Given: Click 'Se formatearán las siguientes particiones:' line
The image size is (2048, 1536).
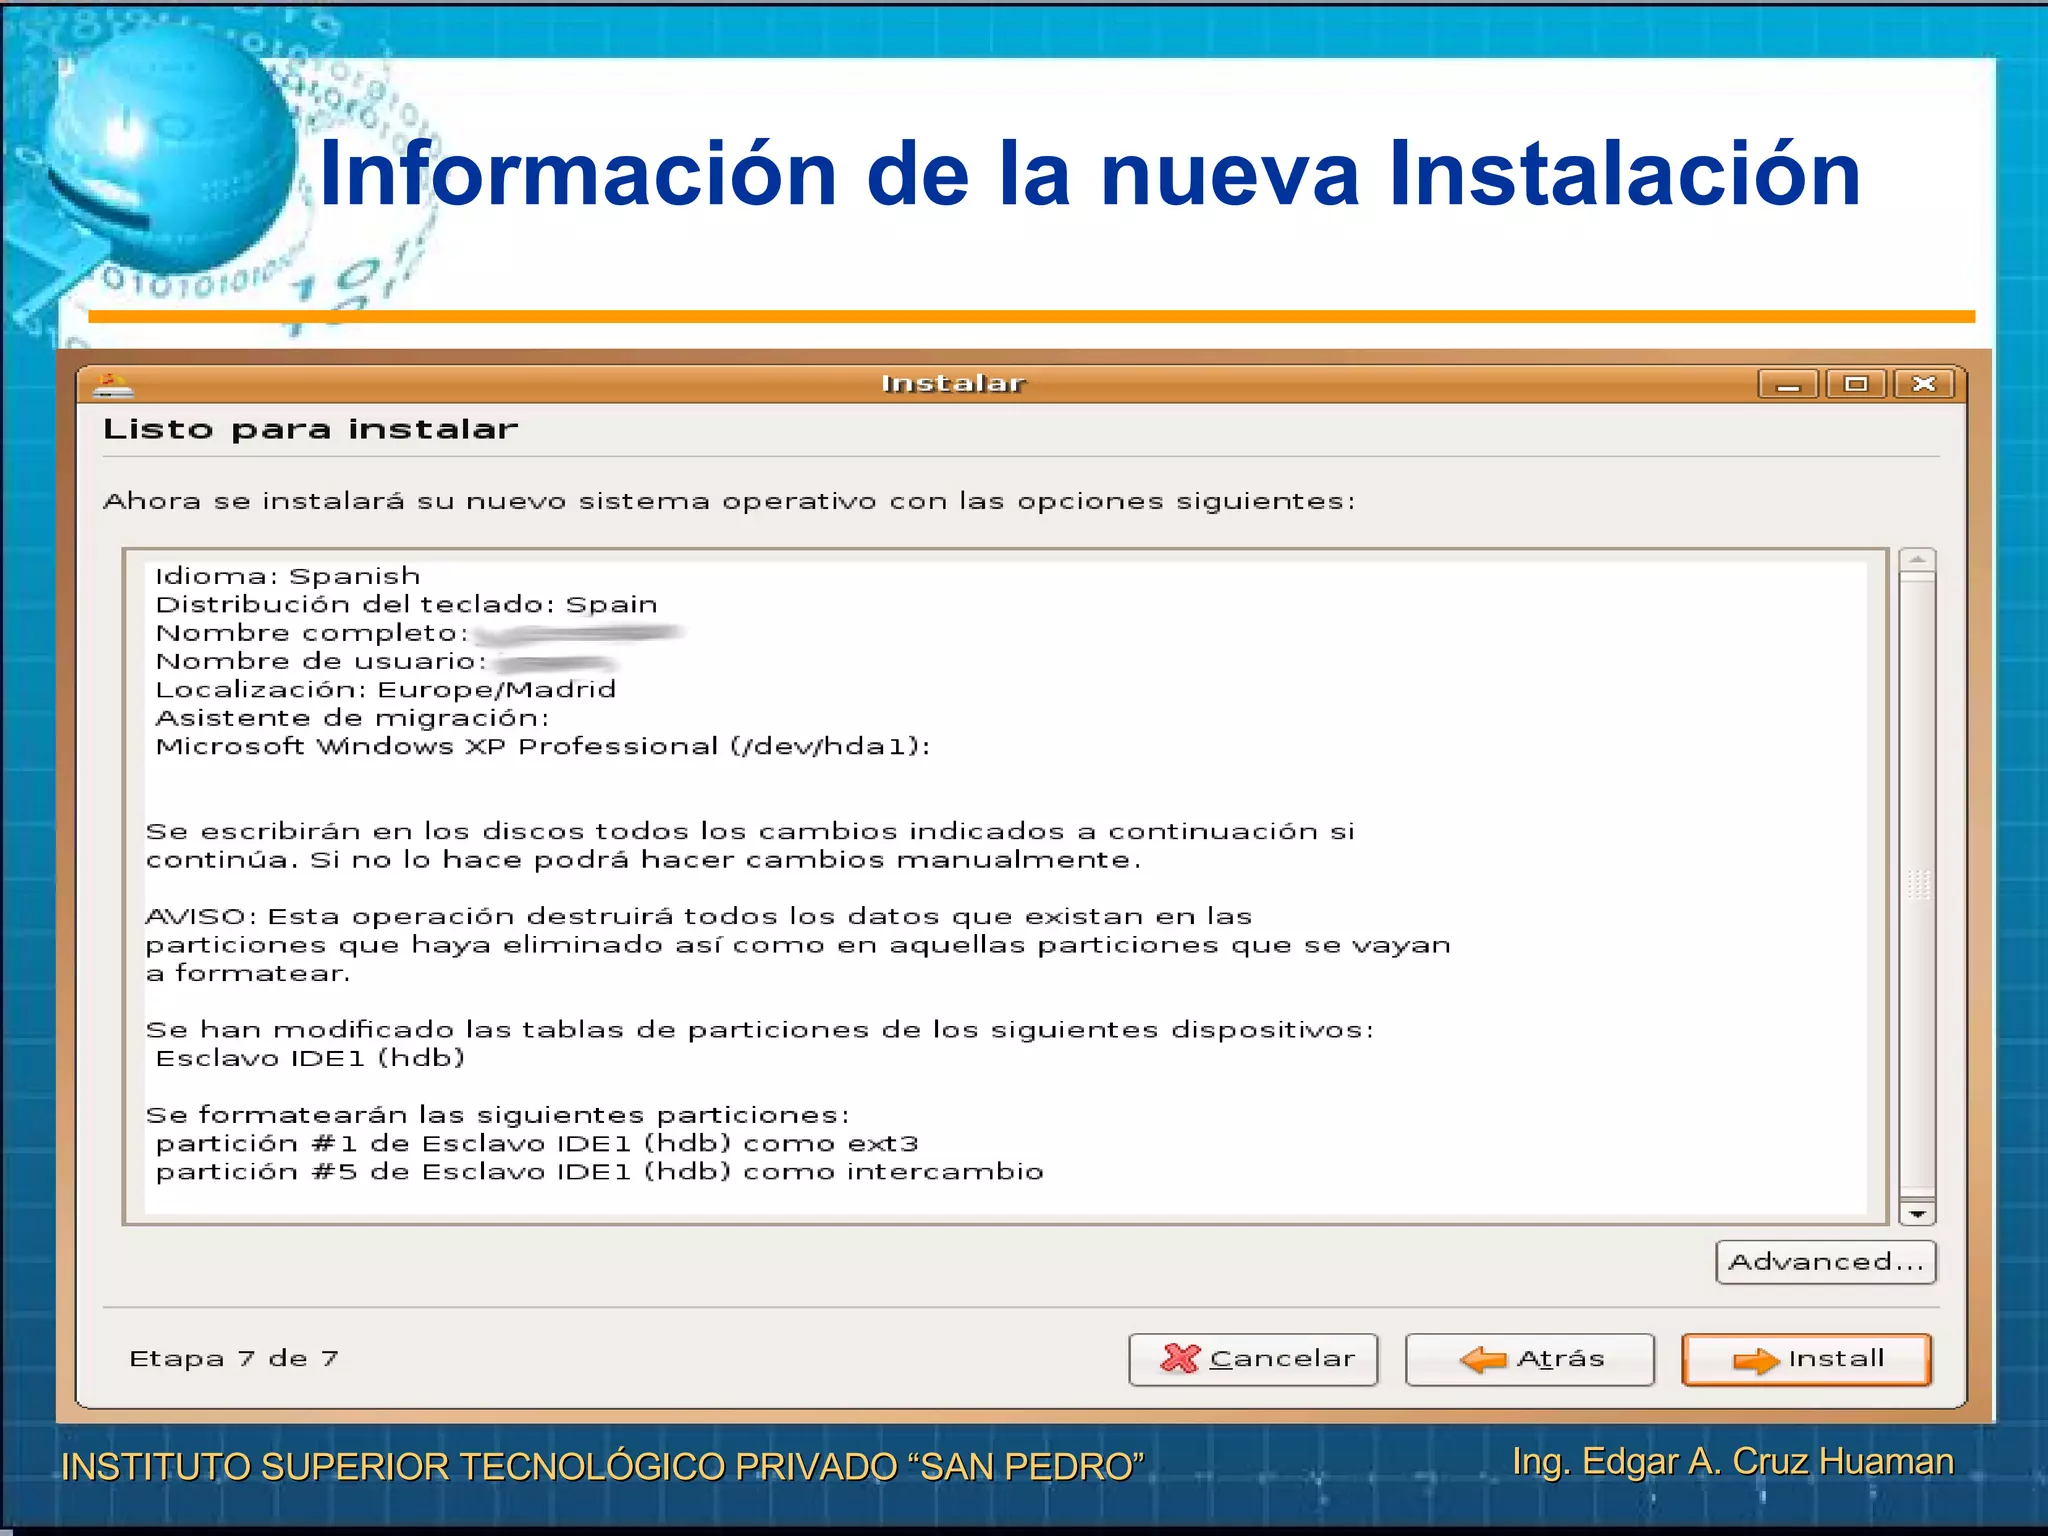Looking at the screenshot, I should pos(498,1115).
